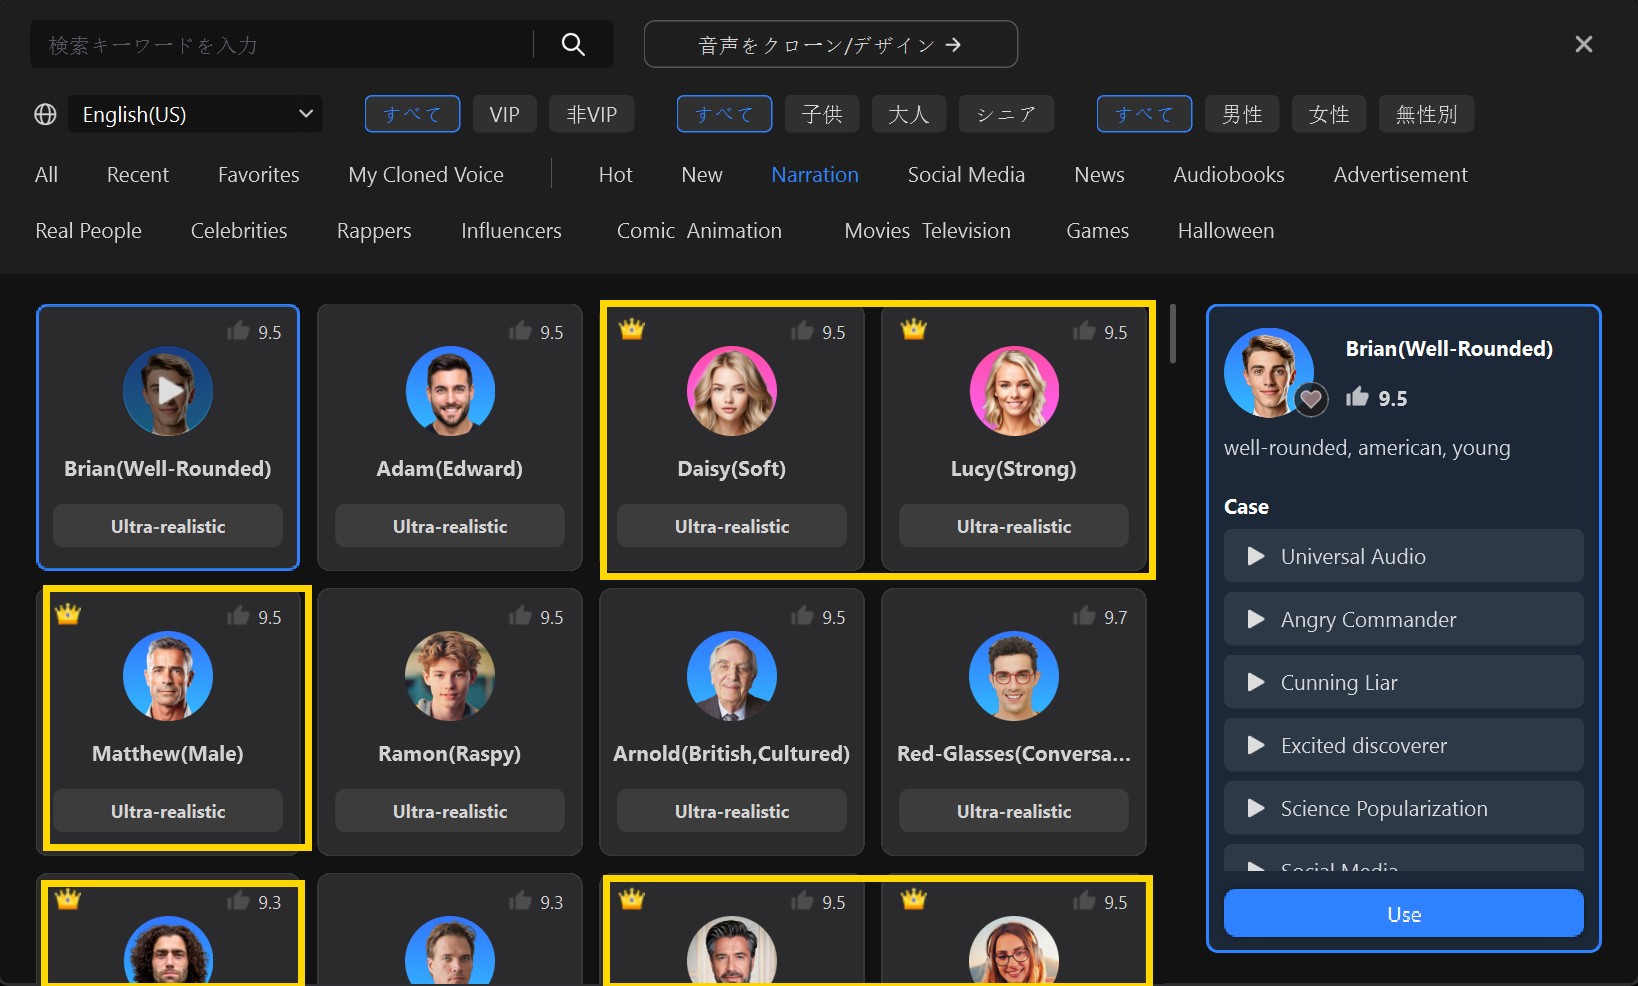Open the Real People category

[89, 230]
